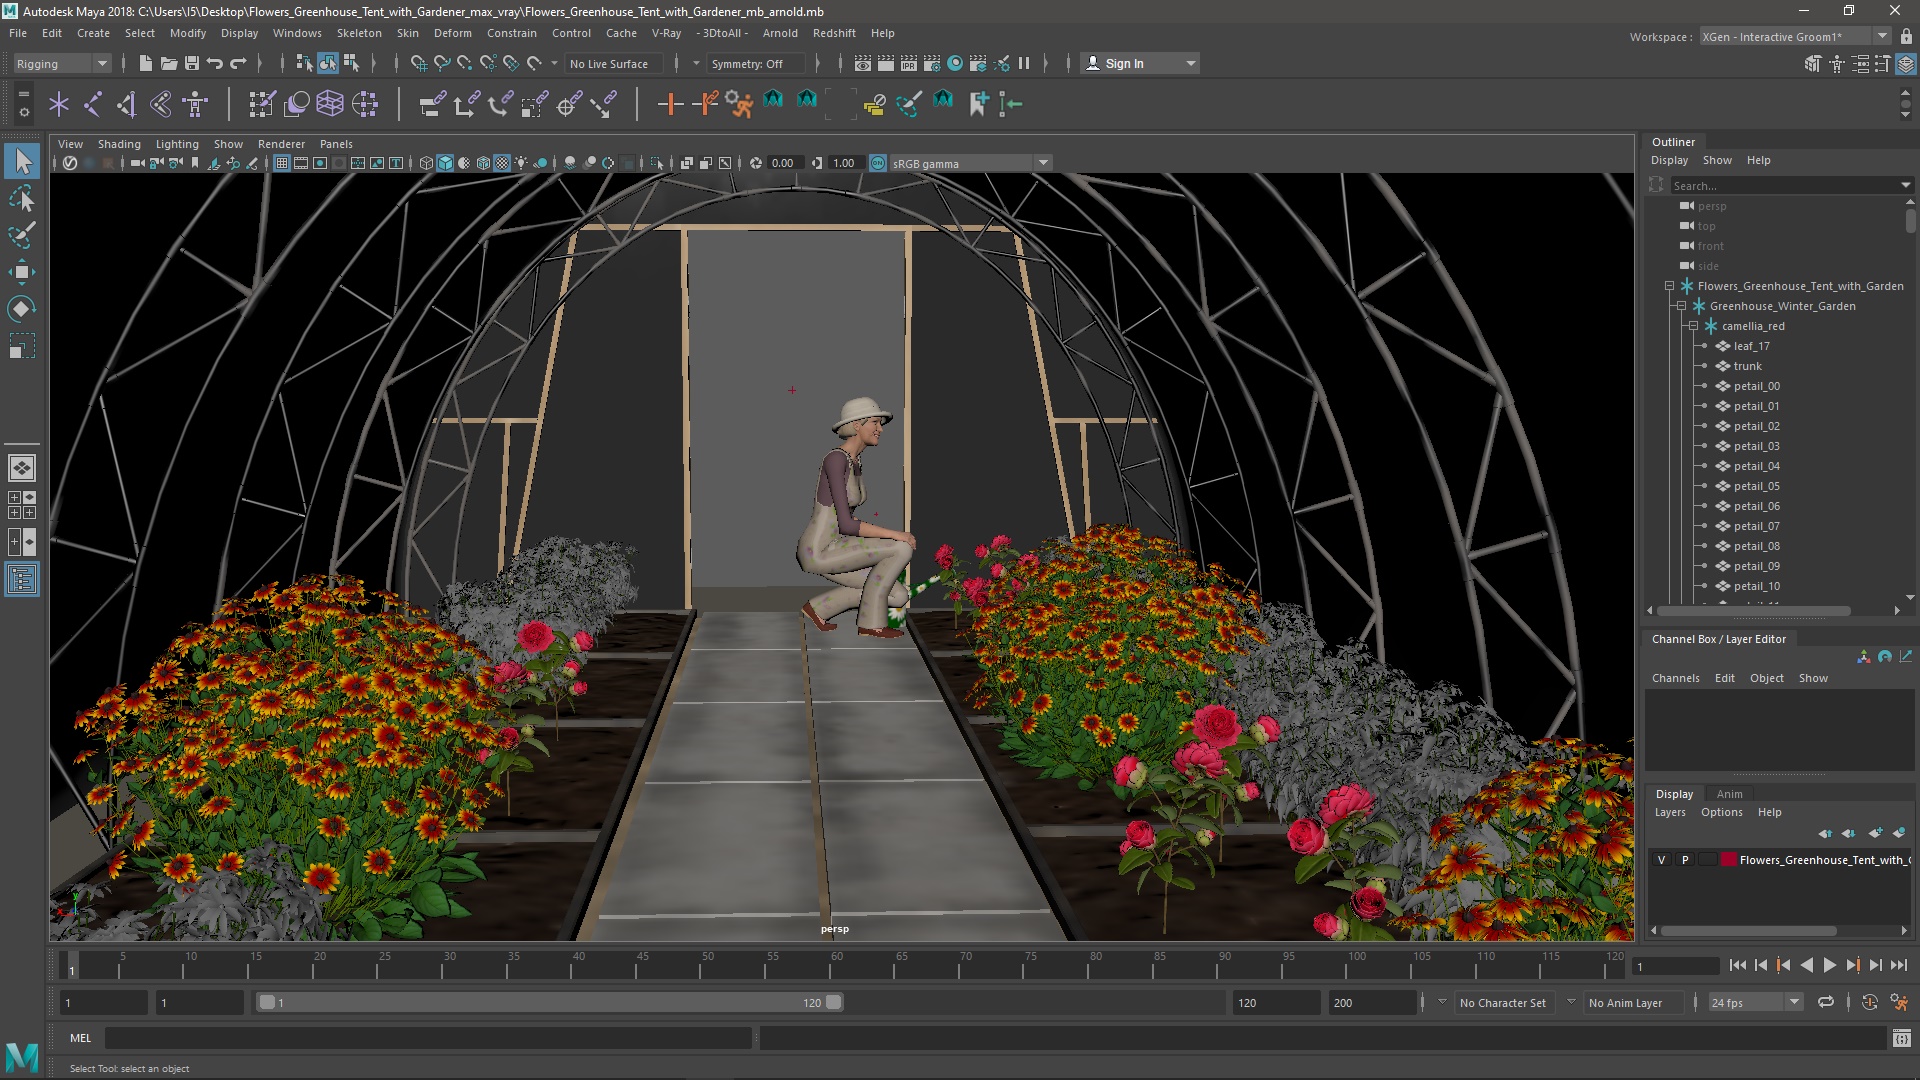Collapse camellia_red node in Outliner
Screen dimensions: 1920x1080
click(x=1693, y=326)
